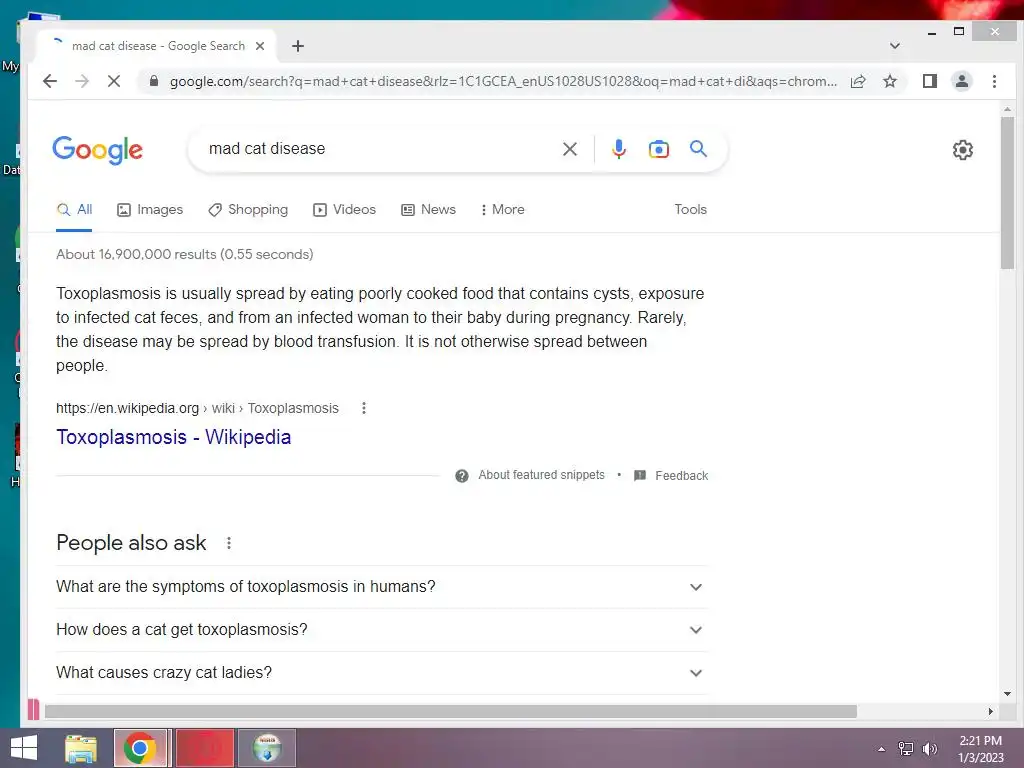Click the scroll-right arrow of horizontal scrollbar

point(991,711)
